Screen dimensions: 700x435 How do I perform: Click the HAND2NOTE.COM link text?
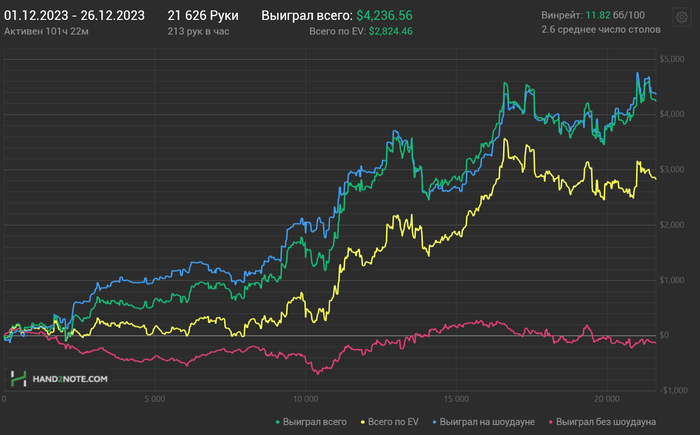pos(70,379)
